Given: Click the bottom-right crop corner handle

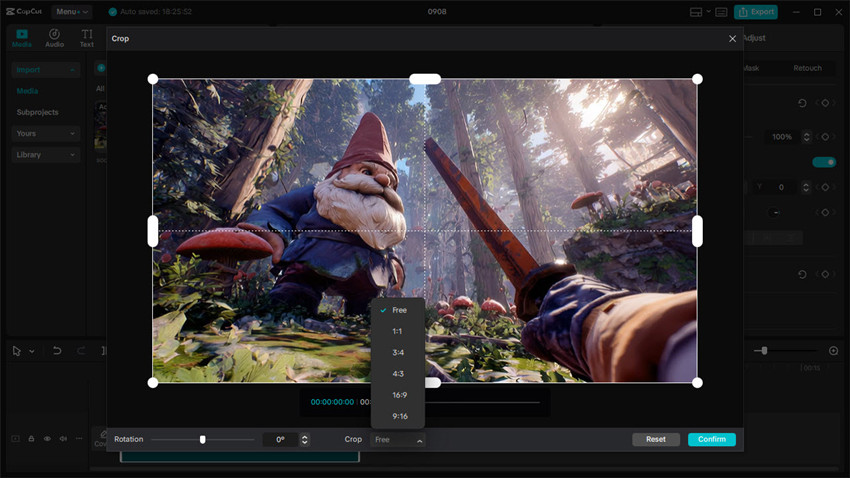Looking at the screenshot, I should point(697,383).
